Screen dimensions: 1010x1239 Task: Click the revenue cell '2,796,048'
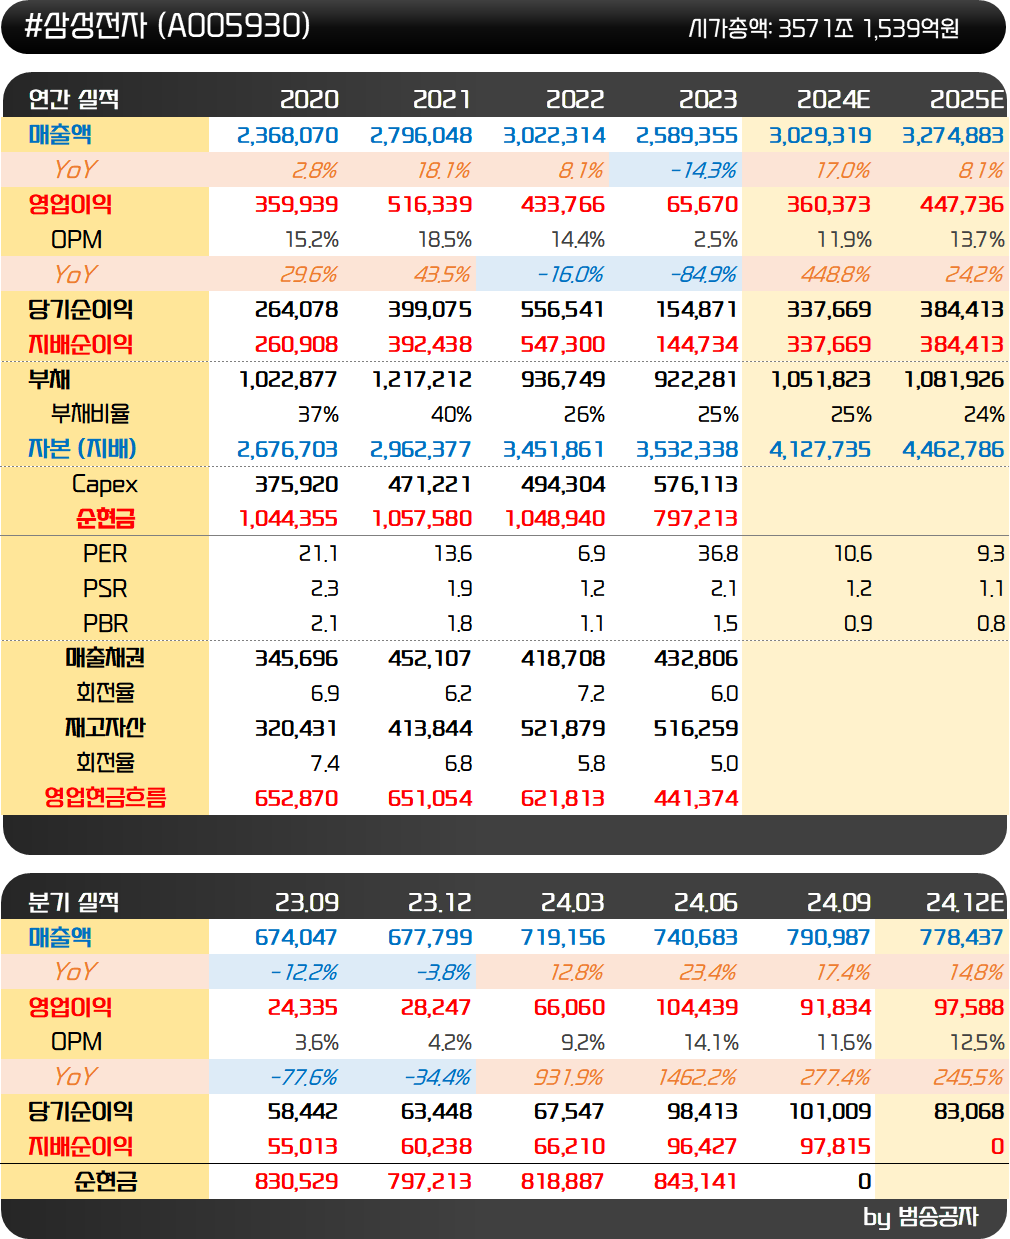tap(421, 135)
